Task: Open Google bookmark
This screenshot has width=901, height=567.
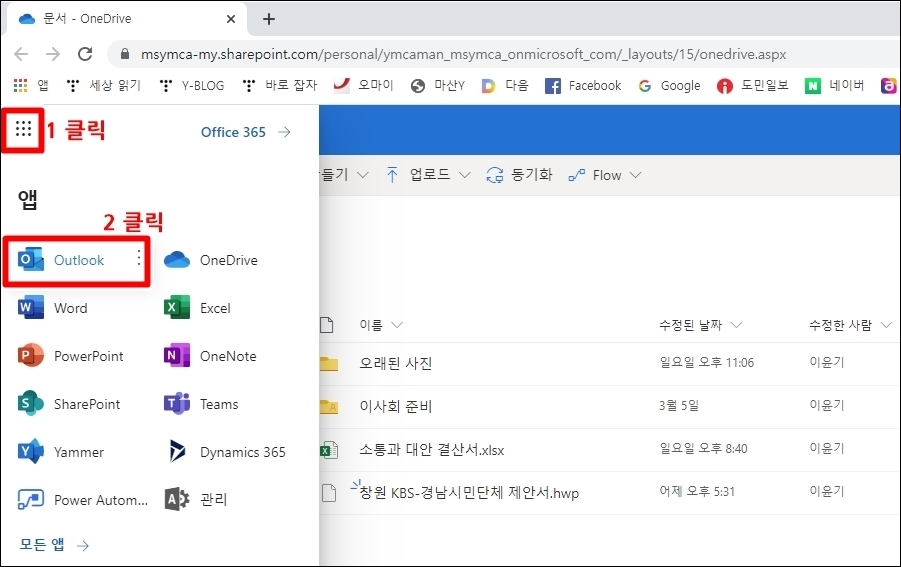Action: click(x=669, y=86)
